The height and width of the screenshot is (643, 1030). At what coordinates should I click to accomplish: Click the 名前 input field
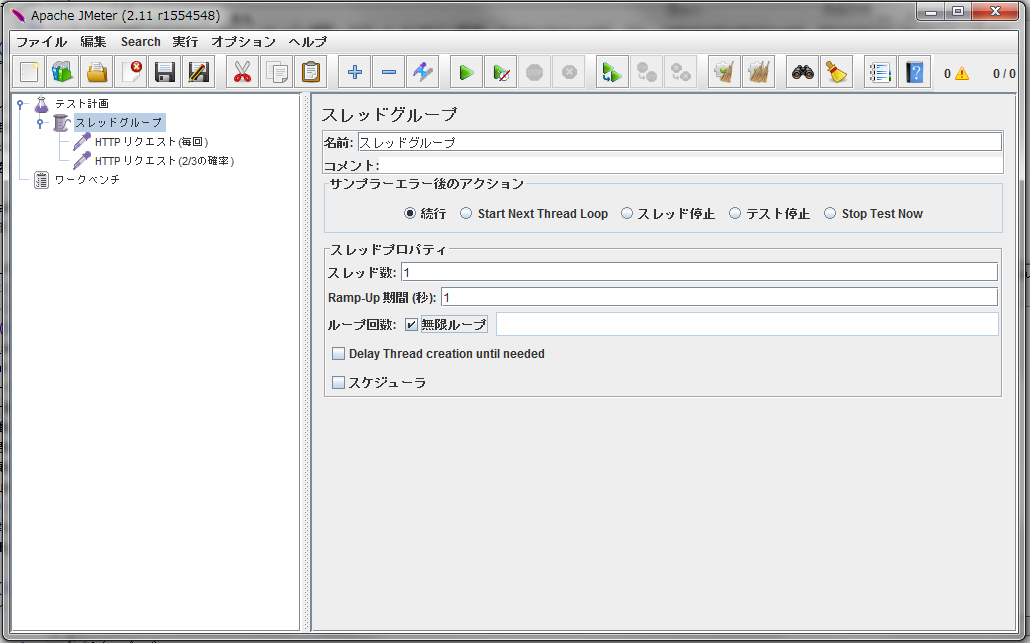(680, 142)
